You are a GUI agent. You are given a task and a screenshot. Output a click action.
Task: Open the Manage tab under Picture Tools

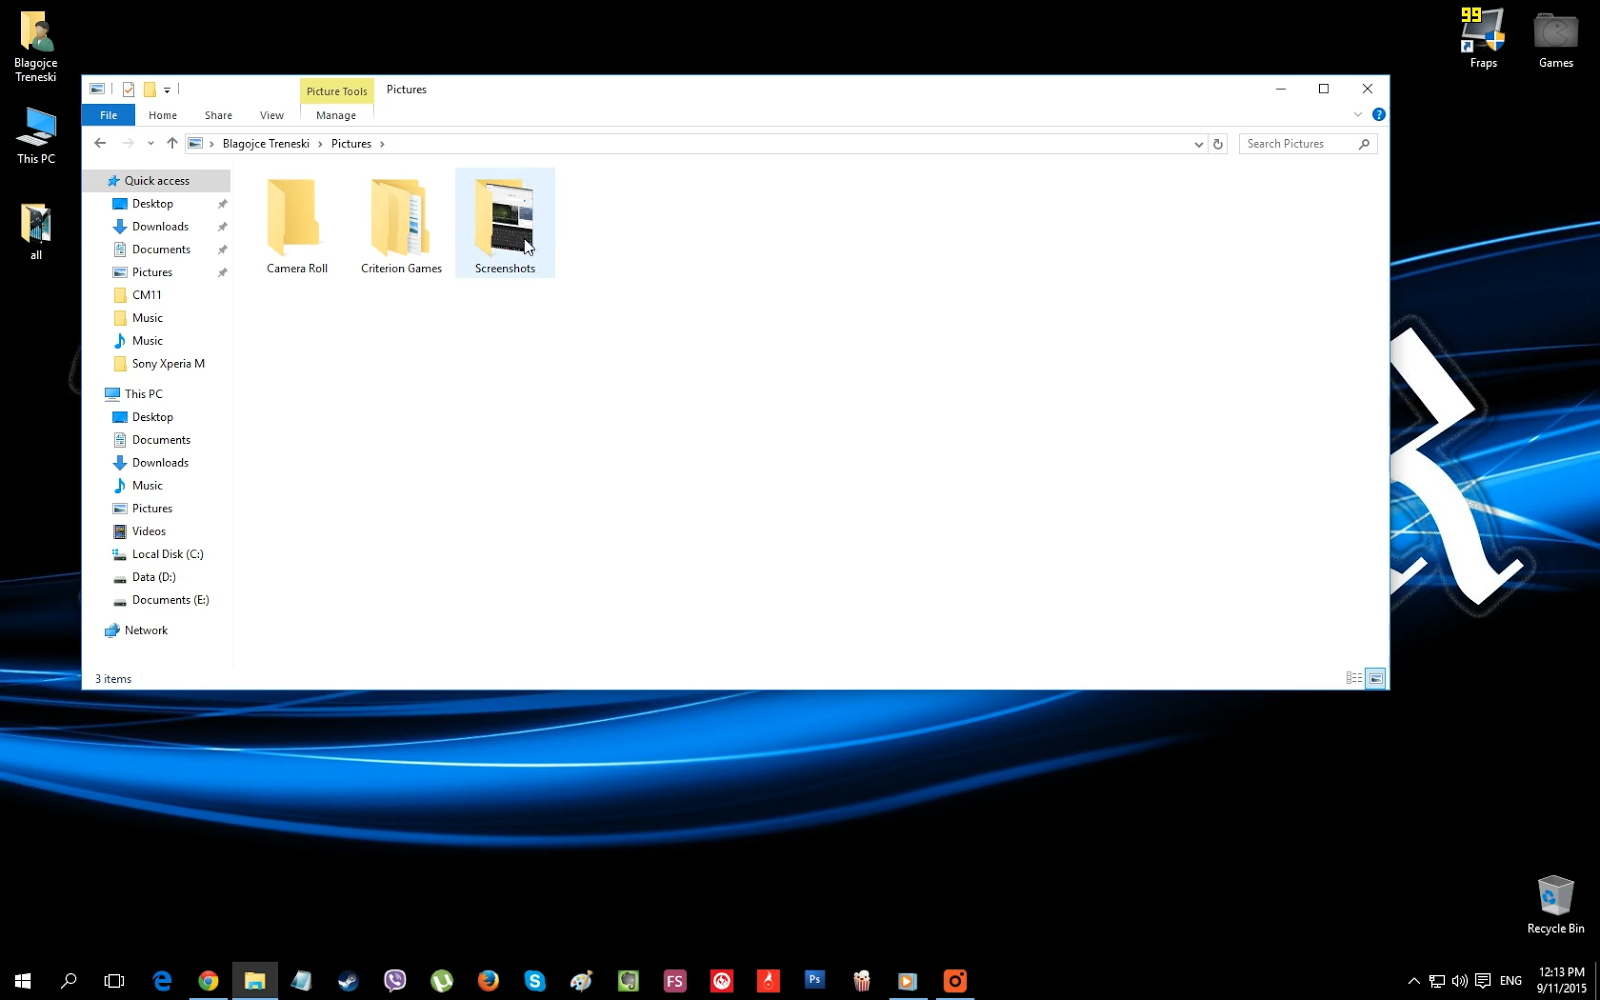tap(336, 114)
